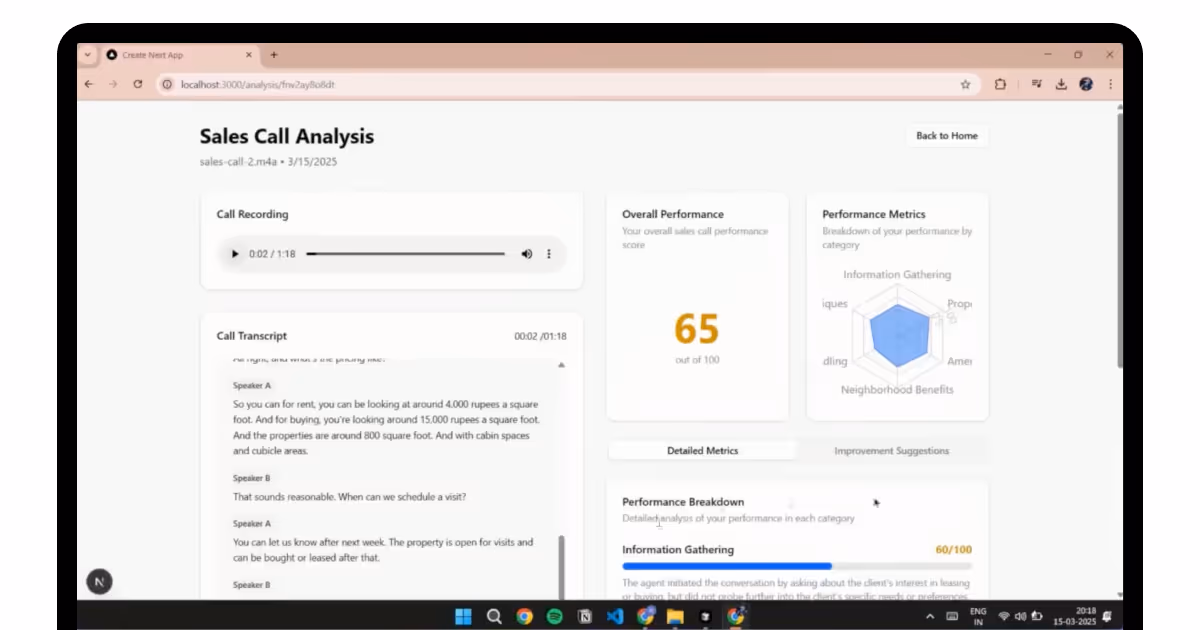Open Notion from the taskbar

coord(585,616)
